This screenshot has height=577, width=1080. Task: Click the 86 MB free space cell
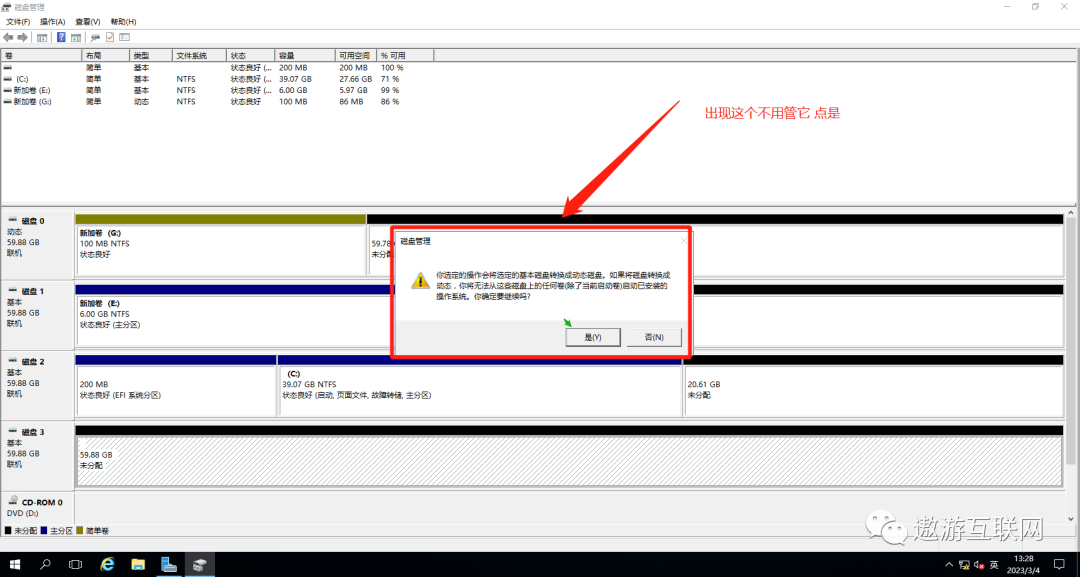coord(351,101)
